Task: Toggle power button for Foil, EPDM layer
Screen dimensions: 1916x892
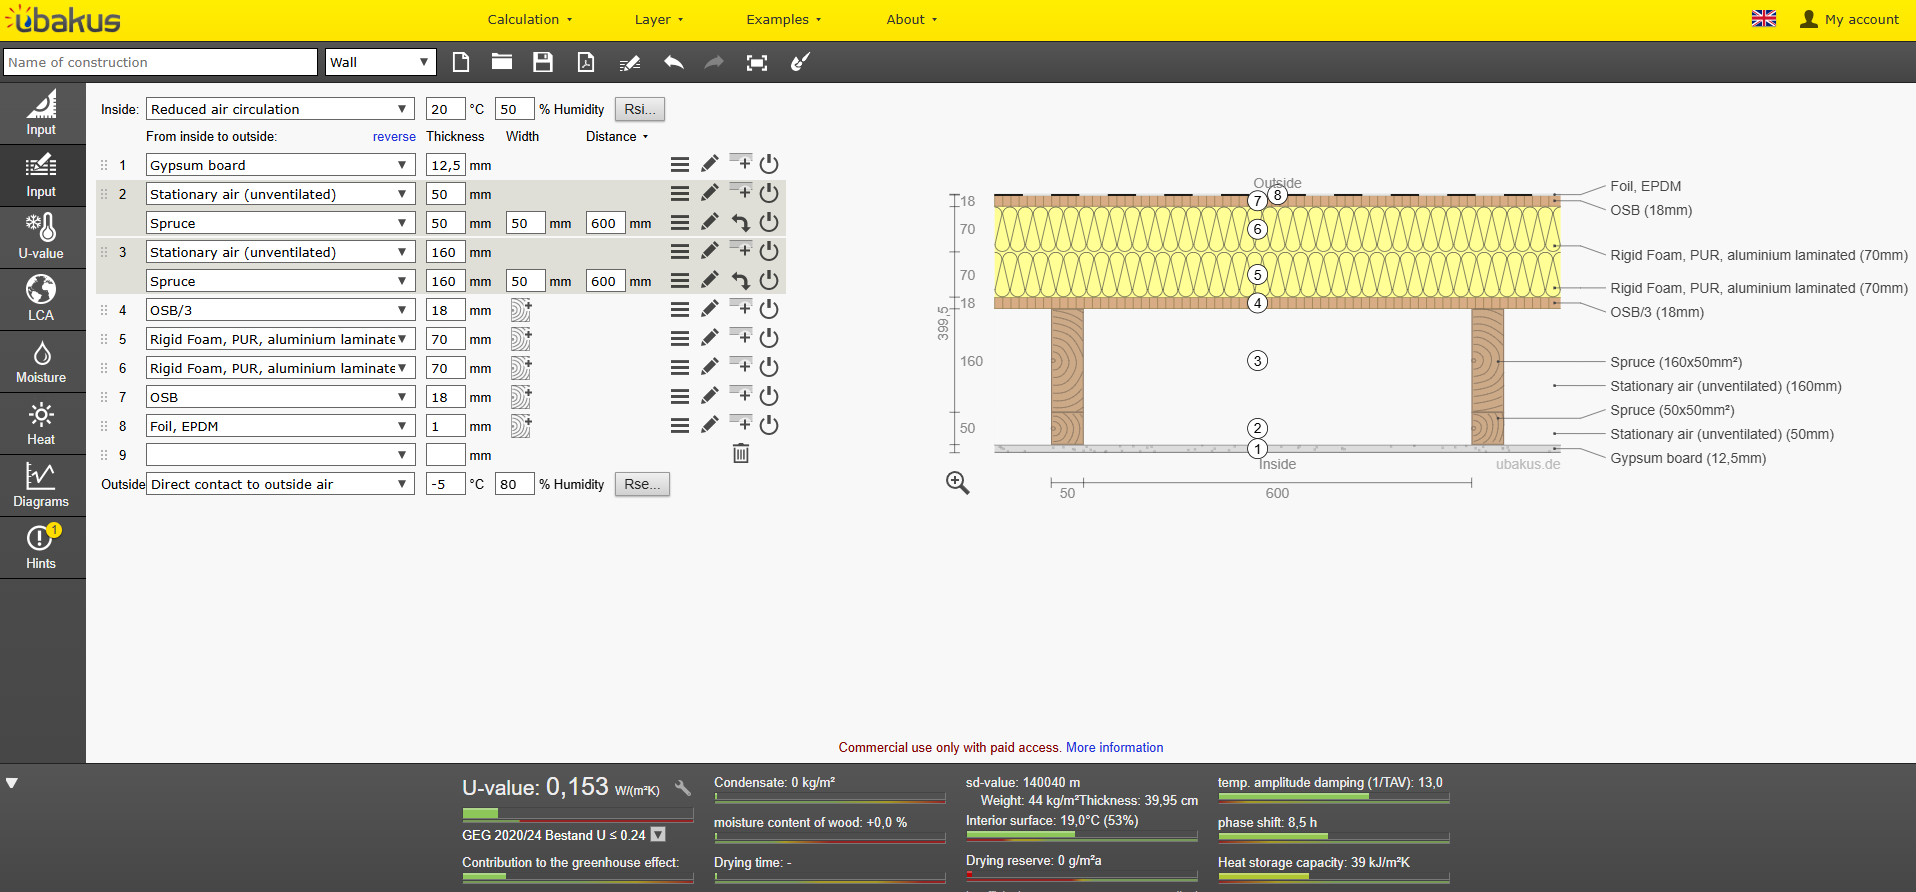Action: 769,425
